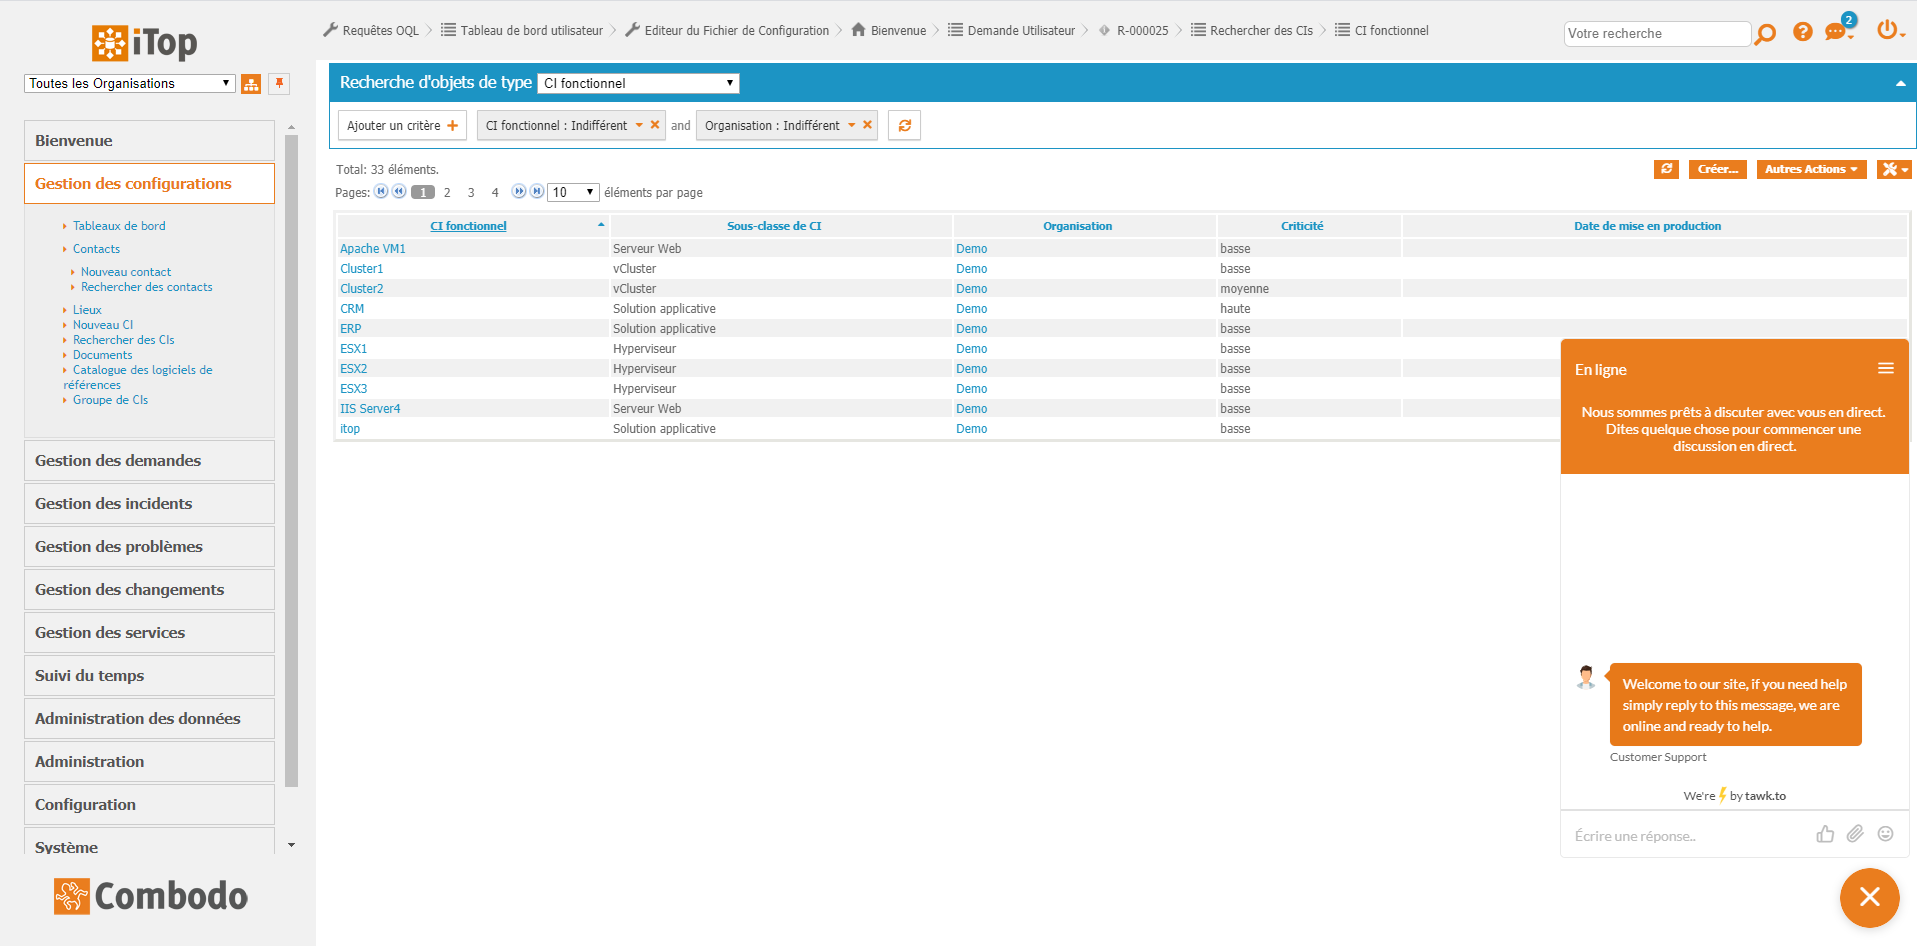Toggle the pin for the left menu
1917x946 pixels.
click(280, 84)
